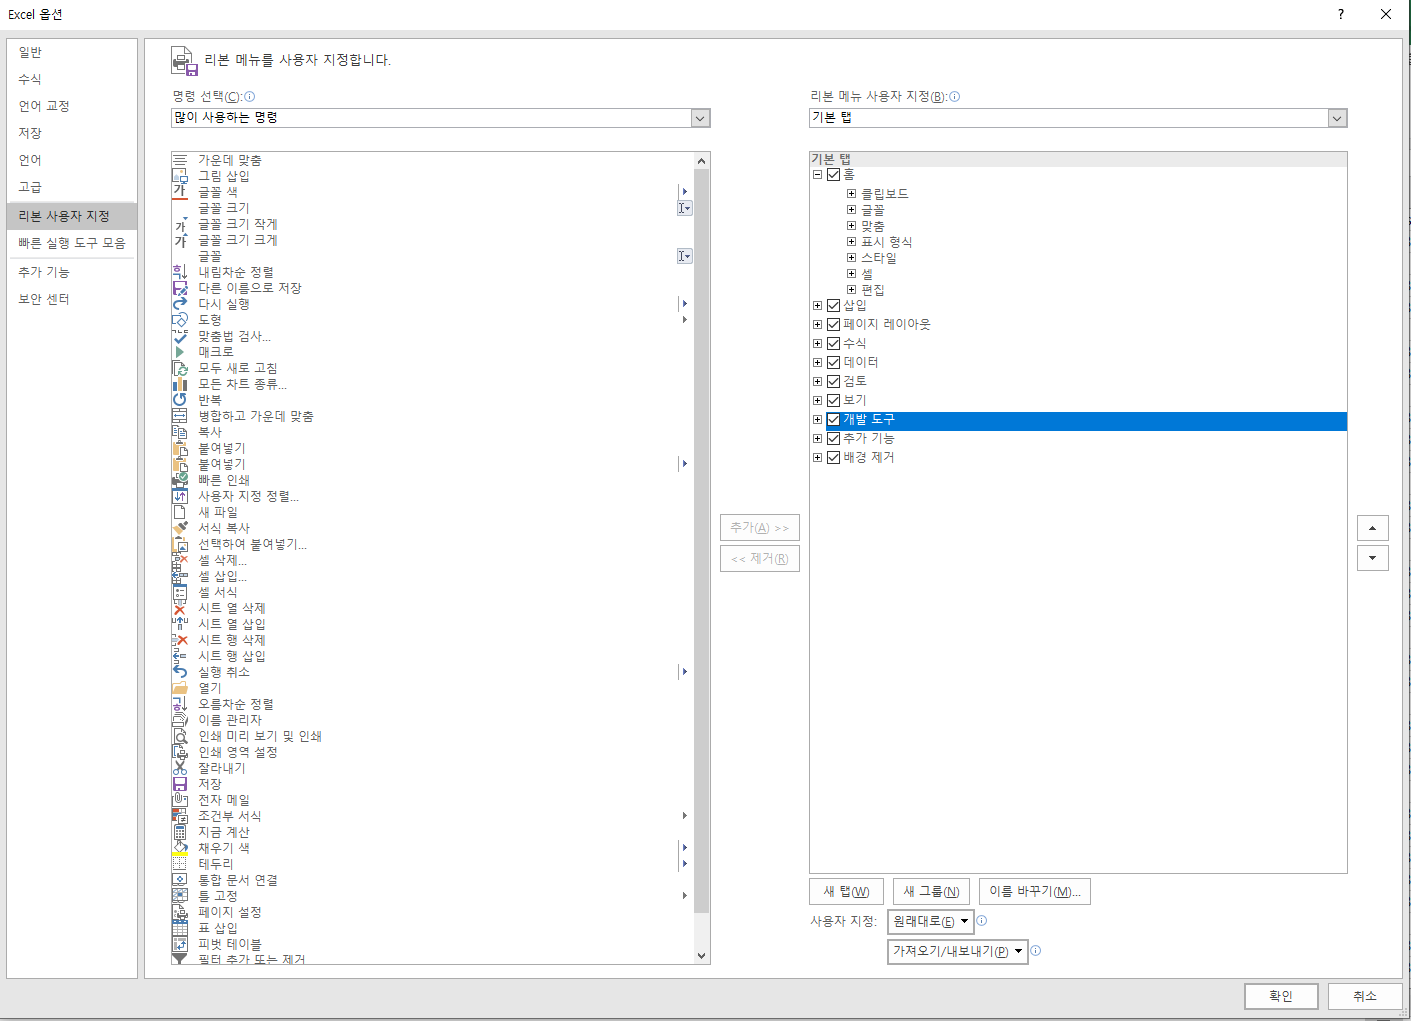Screen dimensions: 1411x1021
Task: Confirm with the 확인 button
Action: [x=1281, y=996]
